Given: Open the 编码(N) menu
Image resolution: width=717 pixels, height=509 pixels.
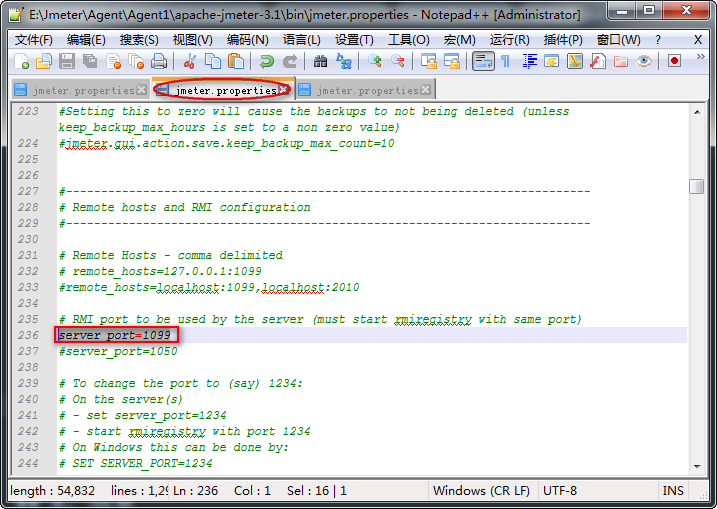Looking at the screenshot, I should coord(247,40).
